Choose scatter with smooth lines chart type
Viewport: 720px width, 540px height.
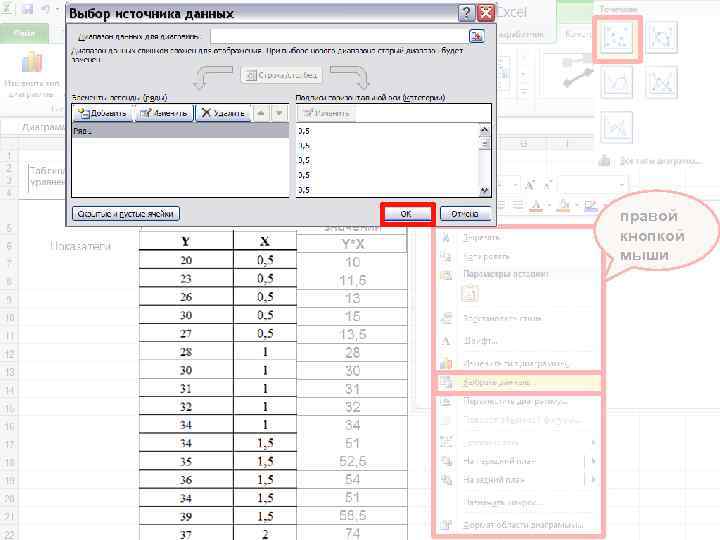tap(617, 82)
